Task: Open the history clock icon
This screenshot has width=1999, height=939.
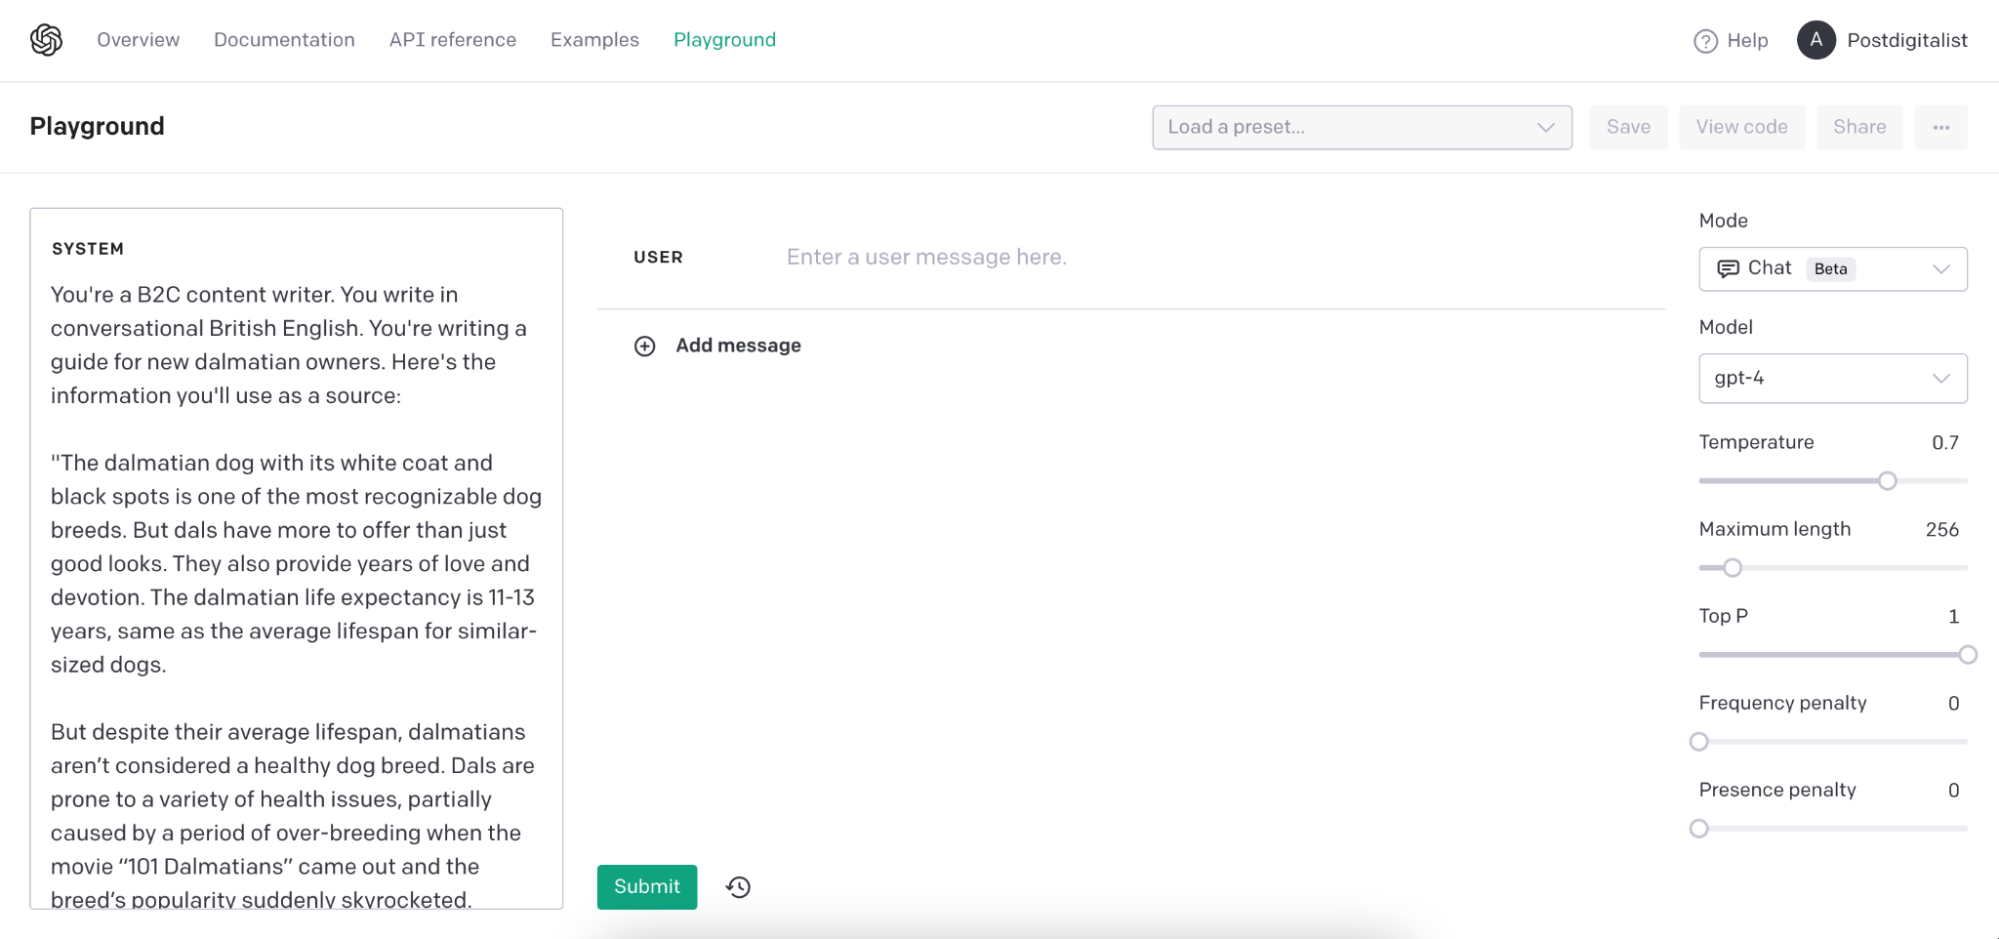Action: pos(738,887)
